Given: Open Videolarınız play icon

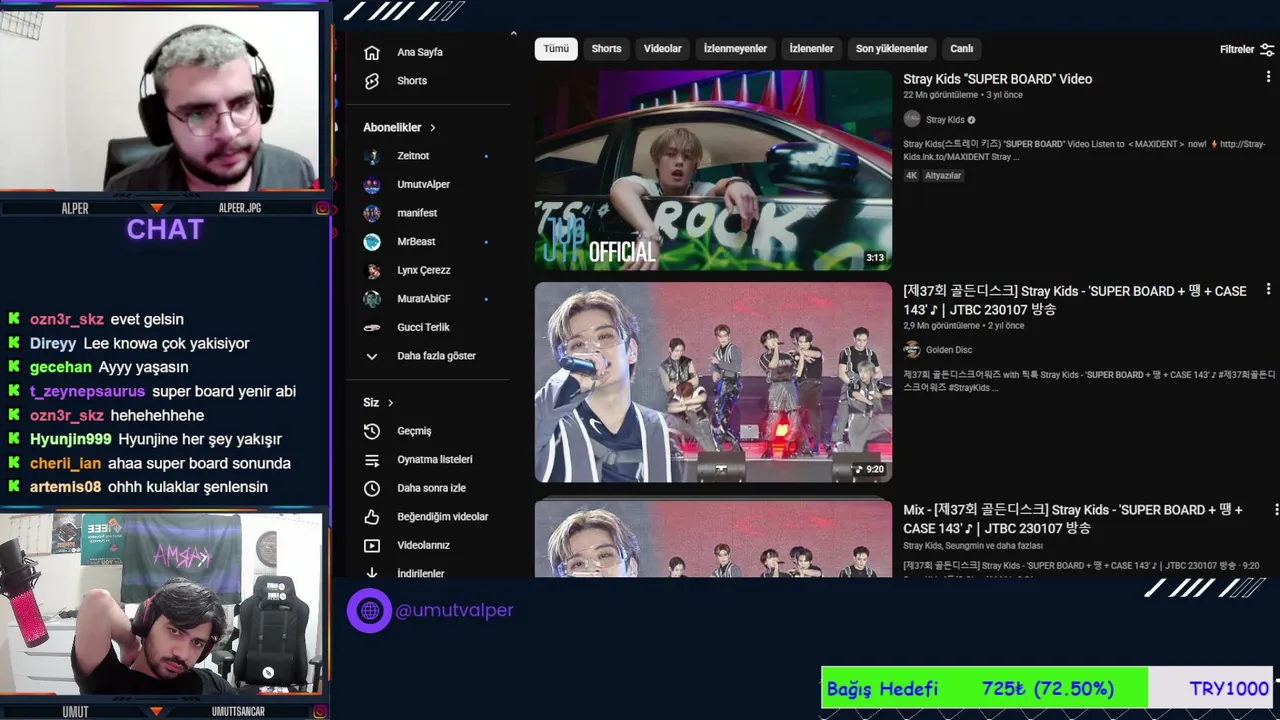Looking at the screenshot, I should coord(372,546).
